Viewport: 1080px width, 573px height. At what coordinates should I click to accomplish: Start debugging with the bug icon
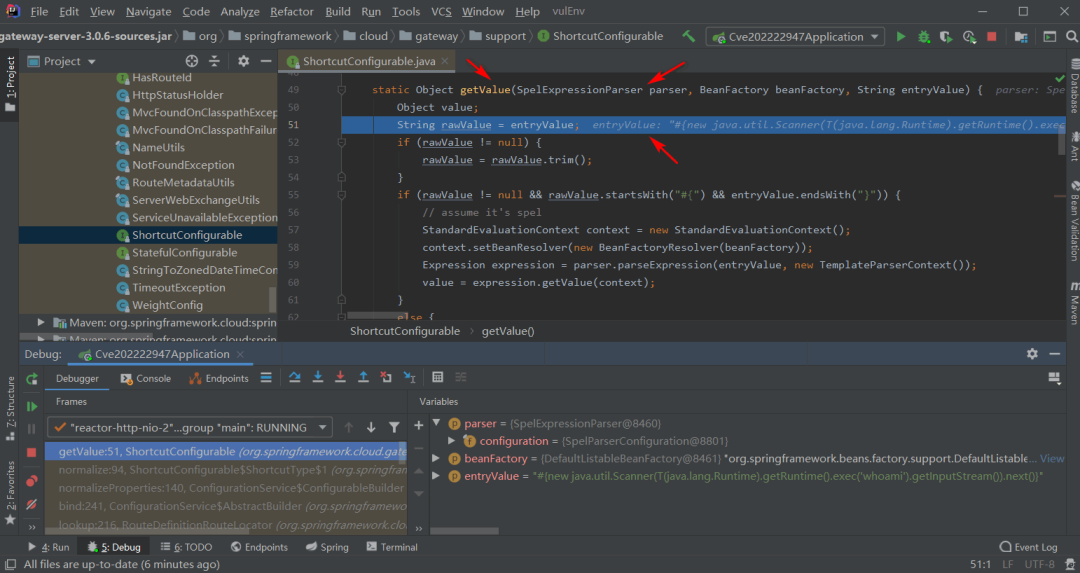click(924, 37)
